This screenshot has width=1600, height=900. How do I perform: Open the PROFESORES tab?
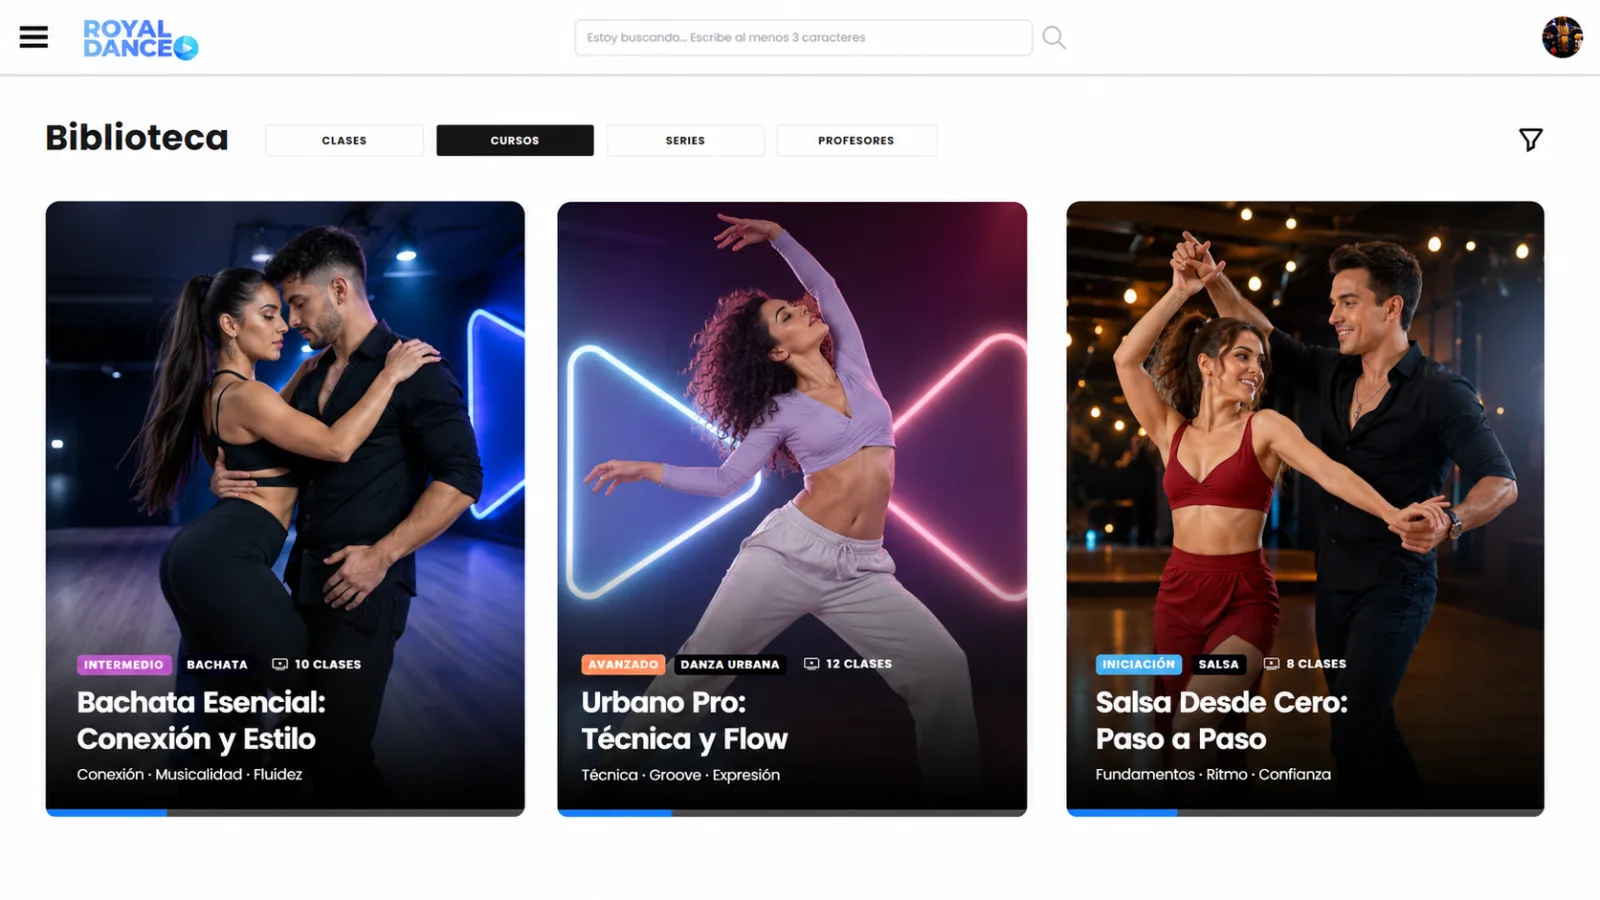pyautogui.click(x=856, y=140)
